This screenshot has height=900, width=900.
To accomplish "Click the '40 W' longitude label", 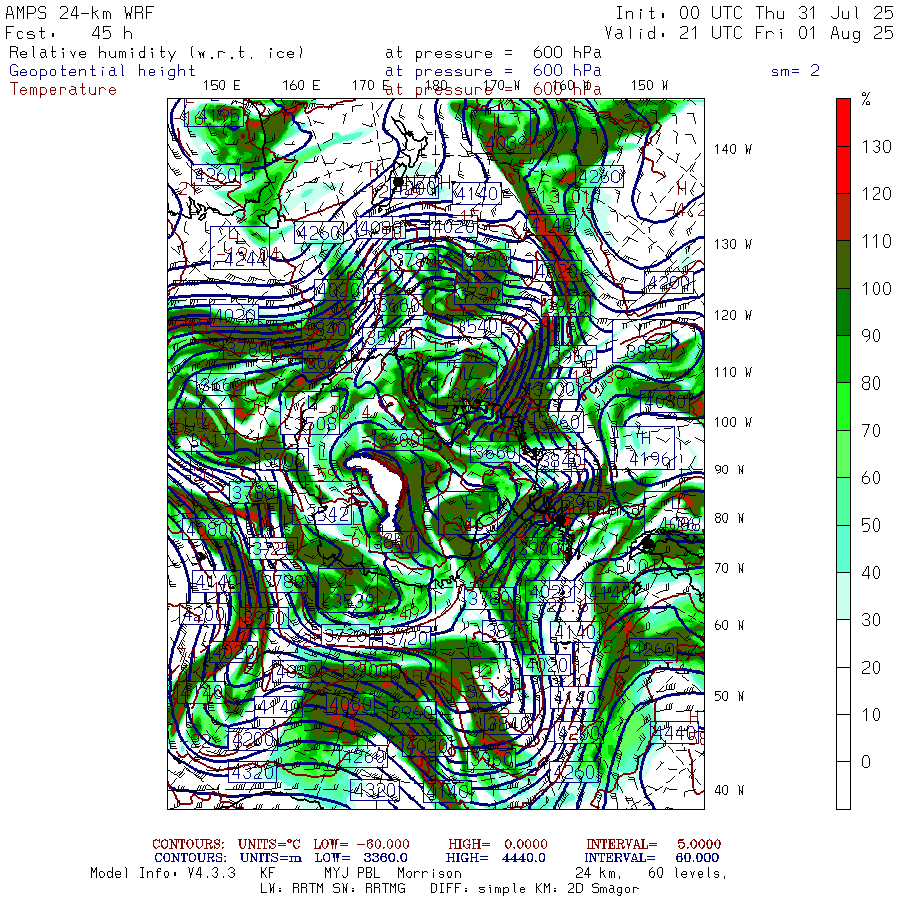I will (x=729, y=790).
